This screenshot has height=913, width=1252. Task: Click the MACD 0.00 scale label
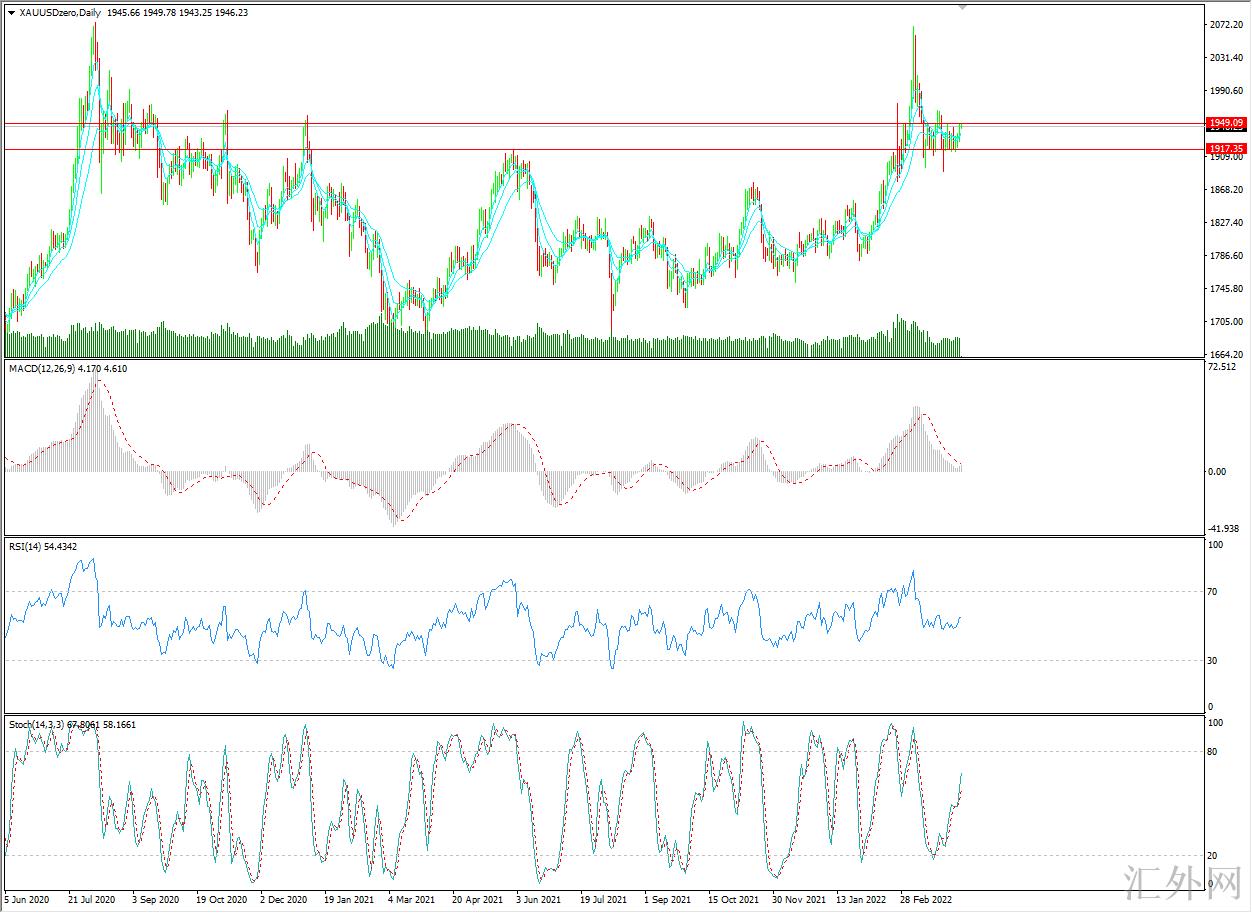click(1217, 472)
